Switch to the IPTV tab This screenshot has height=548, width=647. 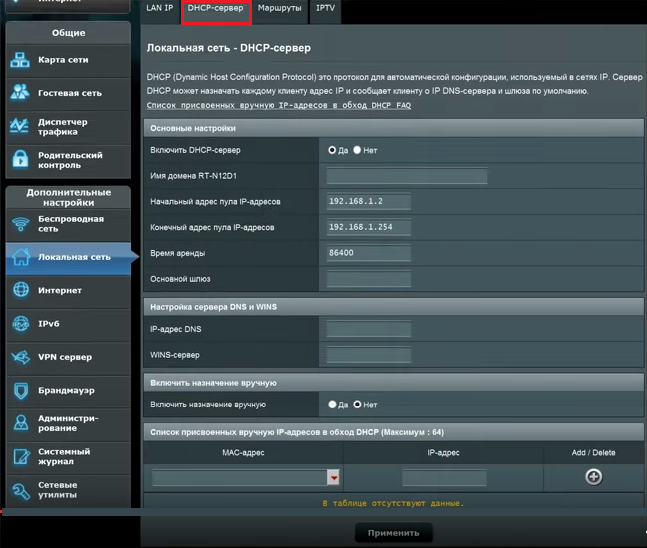pyautogui.click(x=326, y=8)
